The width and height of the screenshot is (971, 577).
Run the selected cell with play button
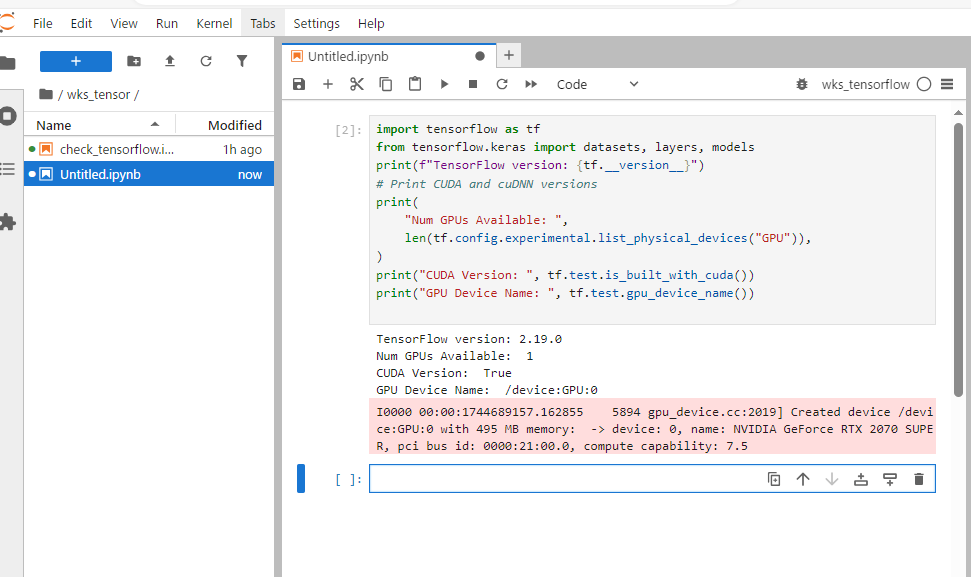444,84
